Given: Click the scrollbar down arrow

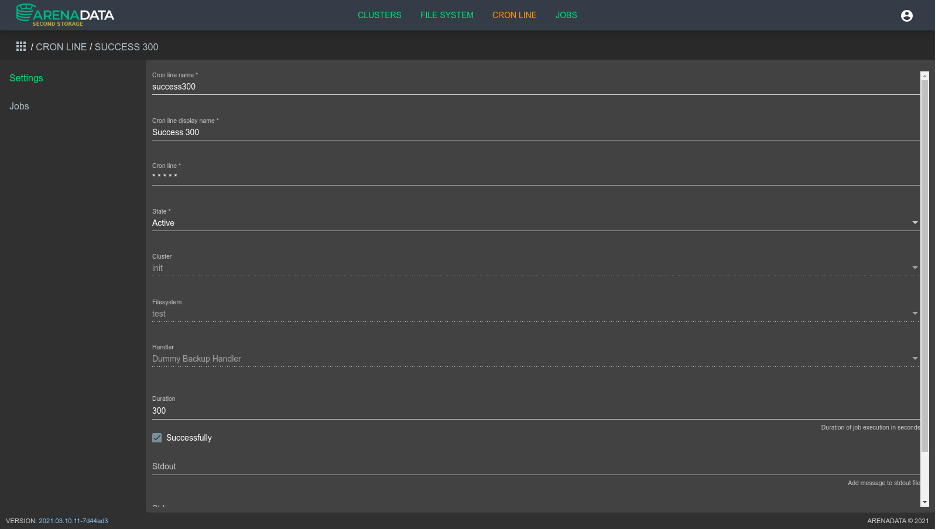Looking at the screenshot, I should point(925,503).
